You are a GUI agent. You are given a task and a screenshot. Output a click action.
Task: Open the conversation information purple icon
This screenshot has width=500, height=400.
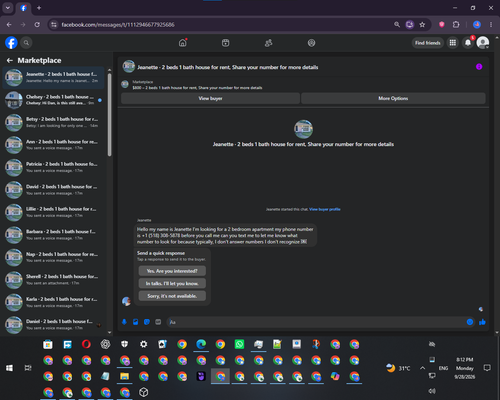coord(479,67)
